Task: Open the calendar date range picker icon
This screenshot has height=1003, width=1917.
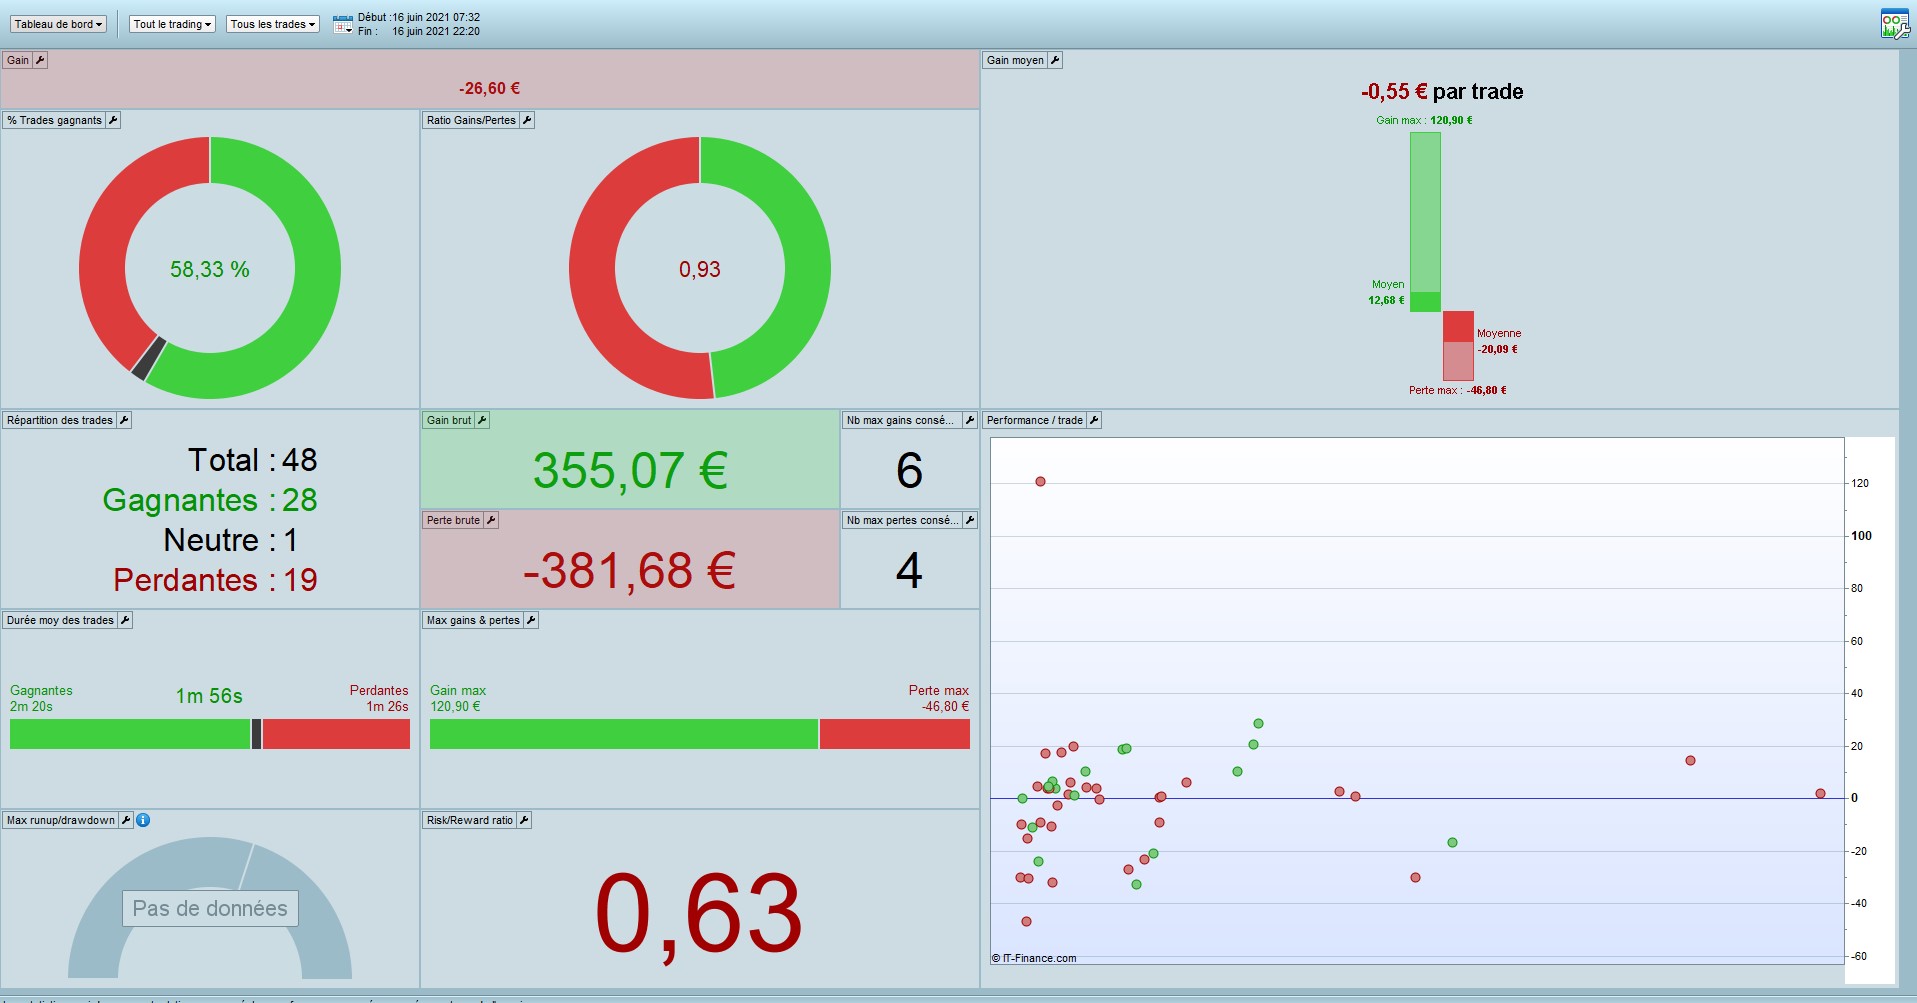Action: 342,24
